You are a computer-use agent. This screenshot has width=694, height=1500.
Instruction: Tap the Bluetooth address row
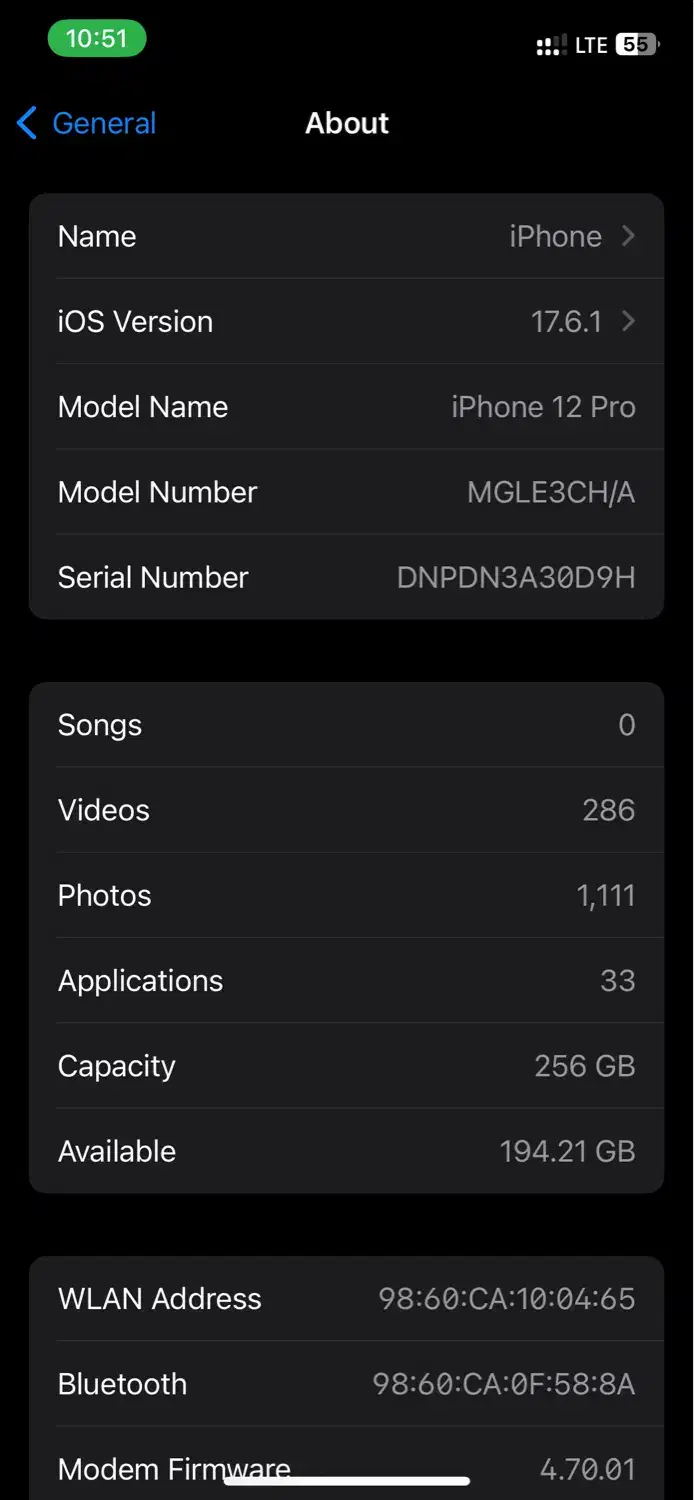tap(346, 1384)
